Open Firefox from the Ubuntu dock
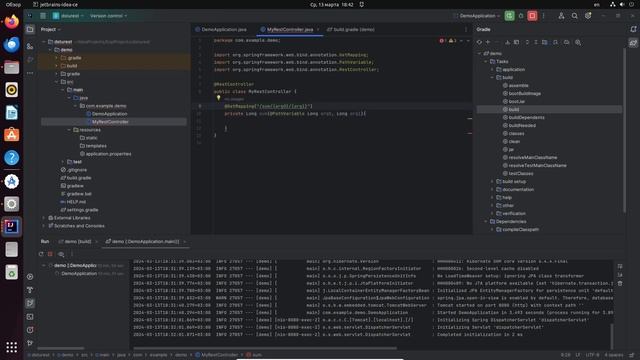640x360 pixels. (11, 21)
